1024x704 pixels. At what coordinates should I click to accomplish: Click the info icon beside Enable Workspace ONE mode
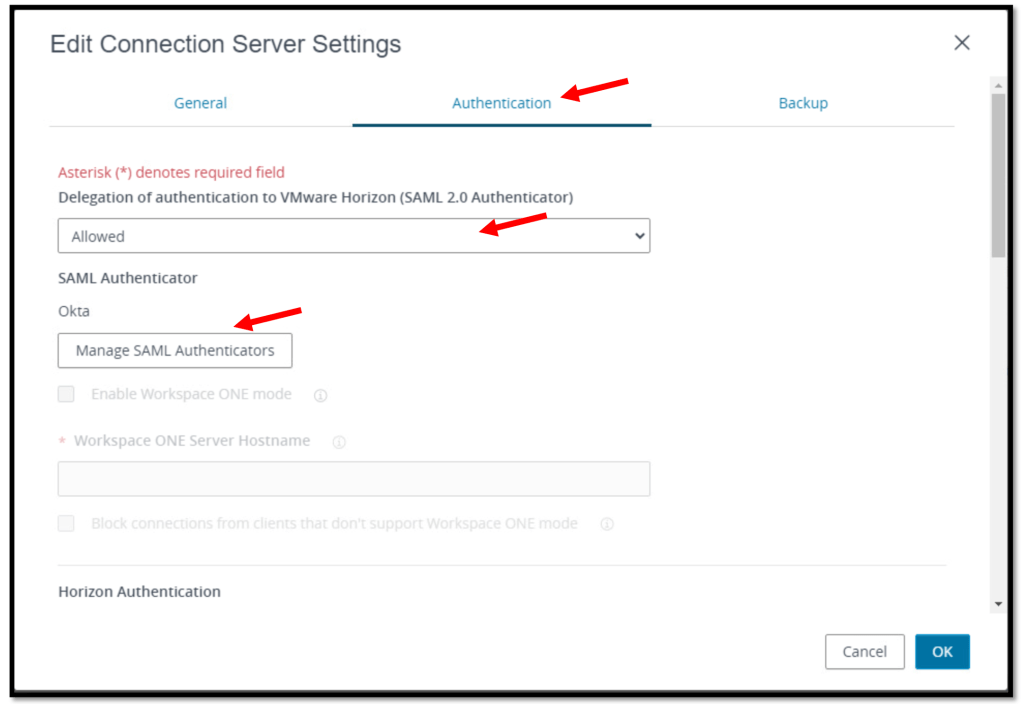click(x=321, y=395)
